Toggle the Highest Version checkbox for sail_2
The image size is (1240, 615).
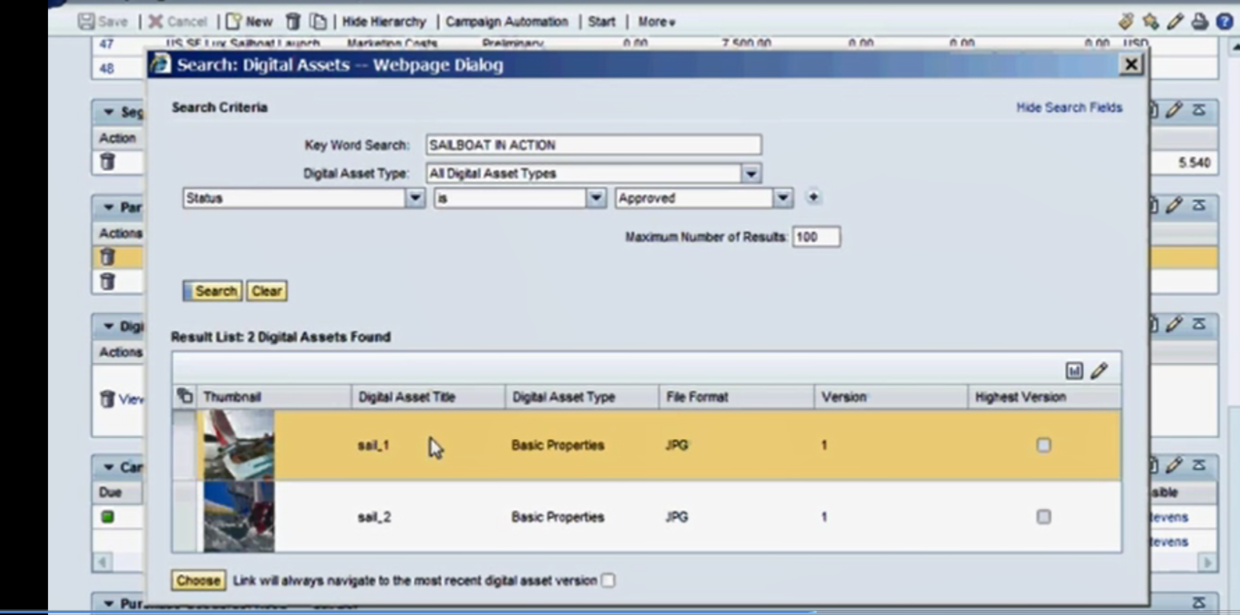click(1044, 517)
